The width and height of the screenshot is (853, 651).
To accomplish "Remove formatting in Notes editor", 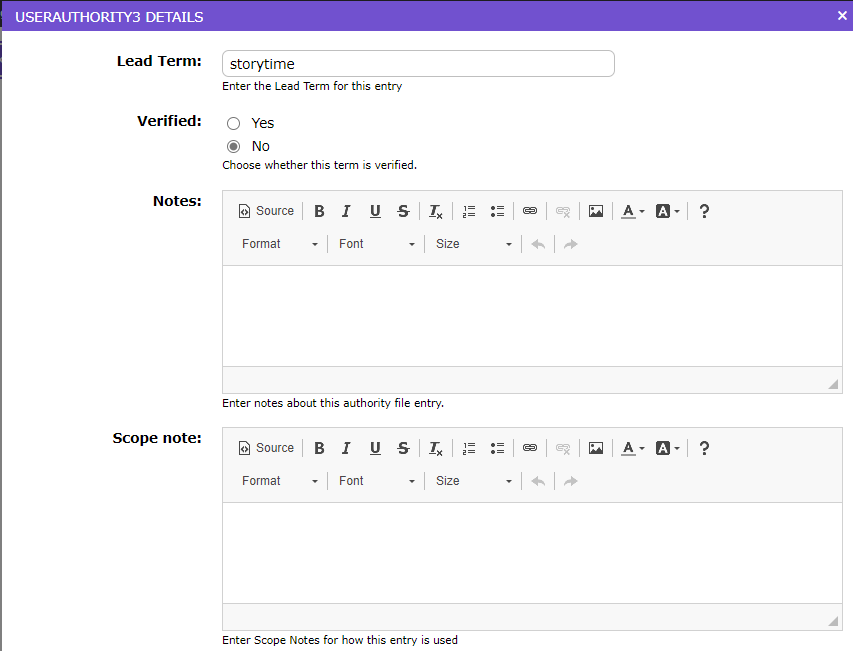I will (436, 211).
